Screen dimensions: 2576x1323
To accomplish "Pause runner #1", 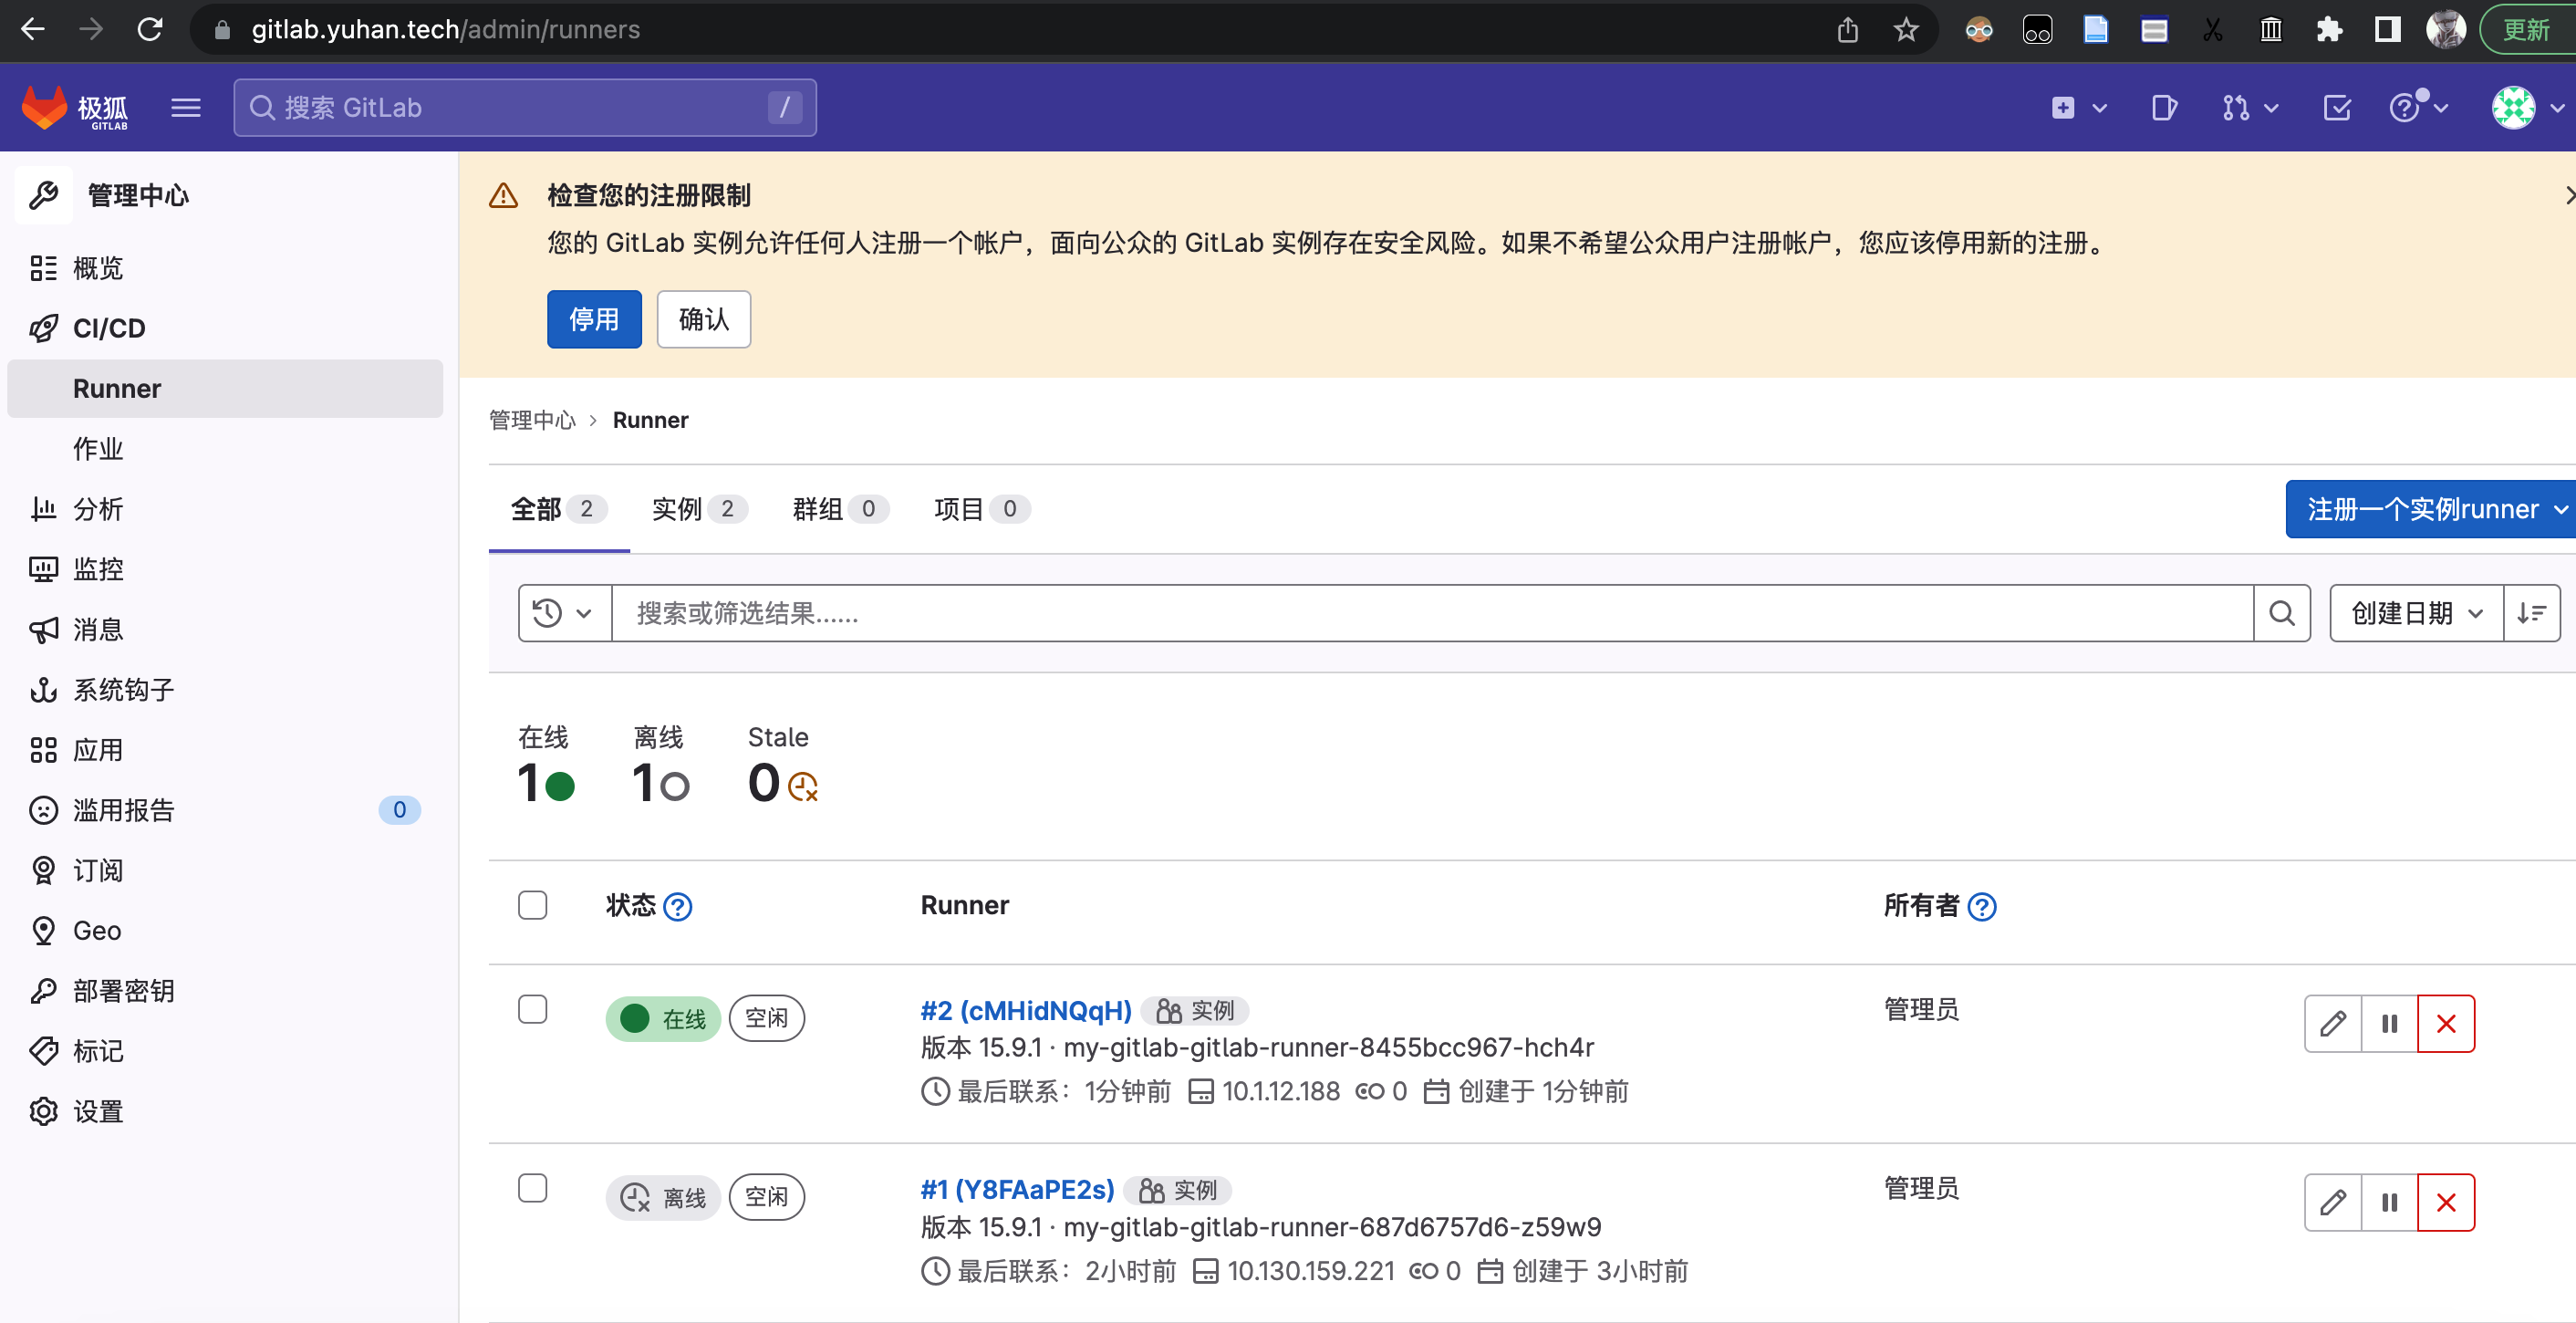I will (2389, 1202).
